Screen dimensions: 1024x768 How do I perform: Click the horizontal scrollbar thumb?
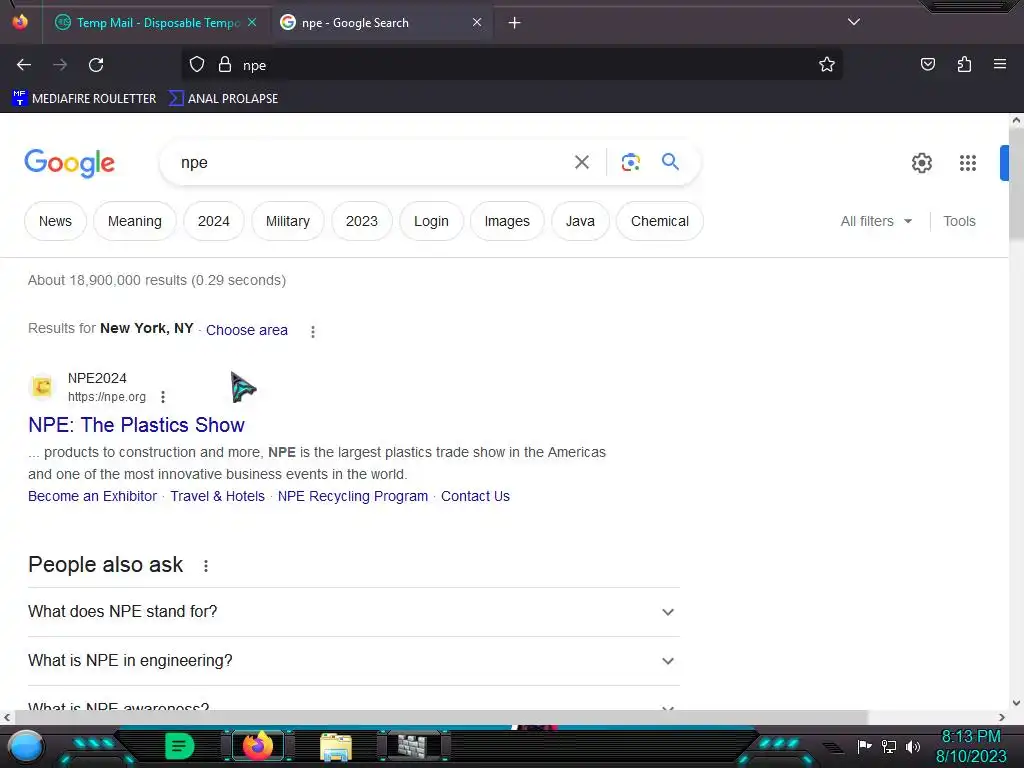441,717
